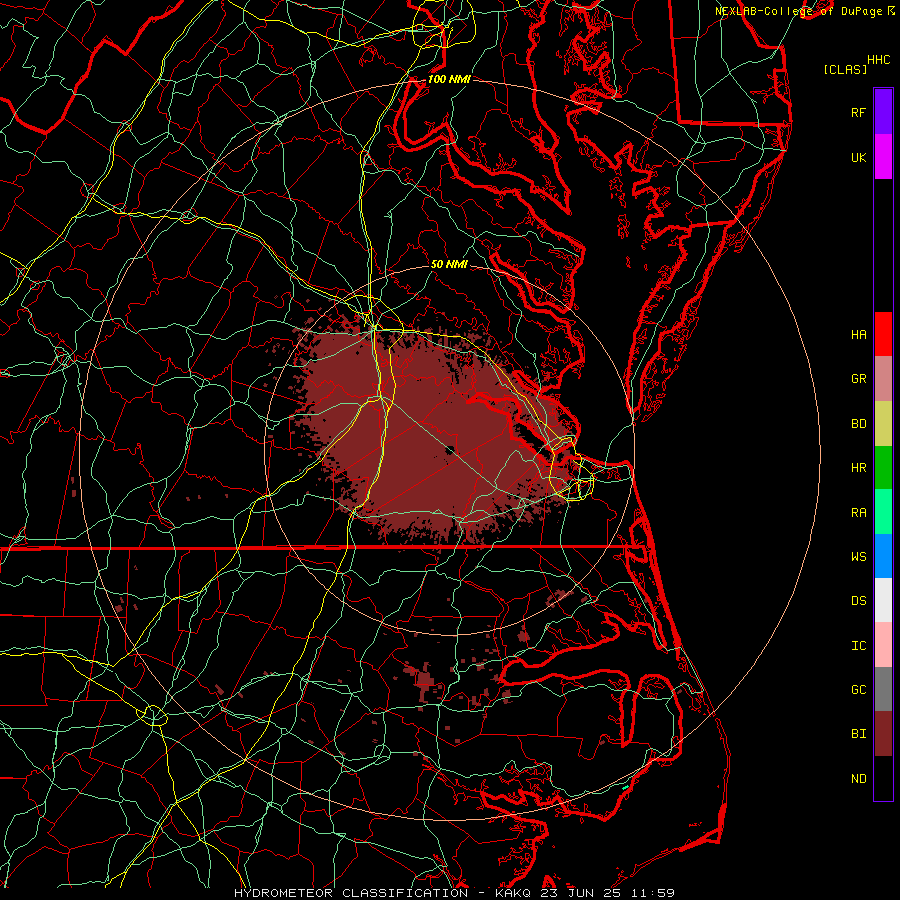900x900 pixels.
Task: Click the UK magenta legend swatch
Action: click(x=883, y=157)
